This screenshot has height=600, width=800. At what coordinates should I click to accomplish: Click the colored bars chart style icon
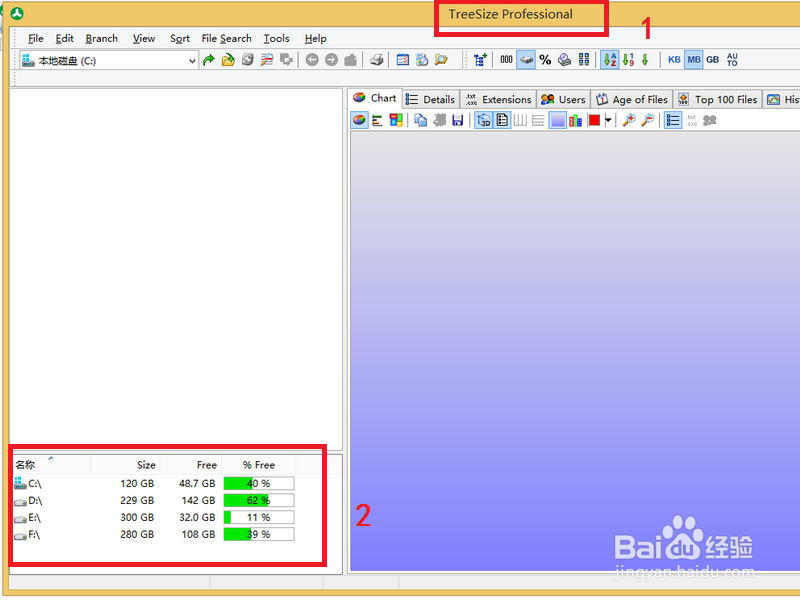[576, 120]
